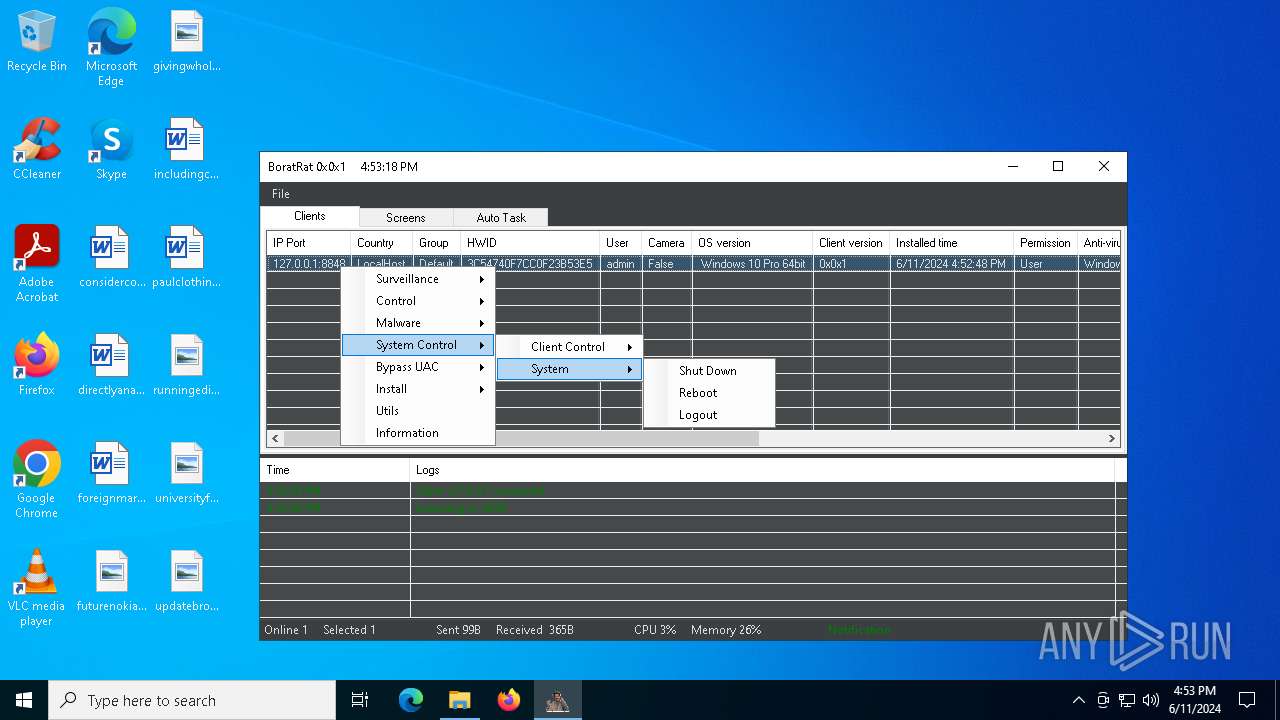This screenshot has width=1280, height=720.
Task: Open the Google Chrome desktop shortcut
Action: [x=37, y=480]
